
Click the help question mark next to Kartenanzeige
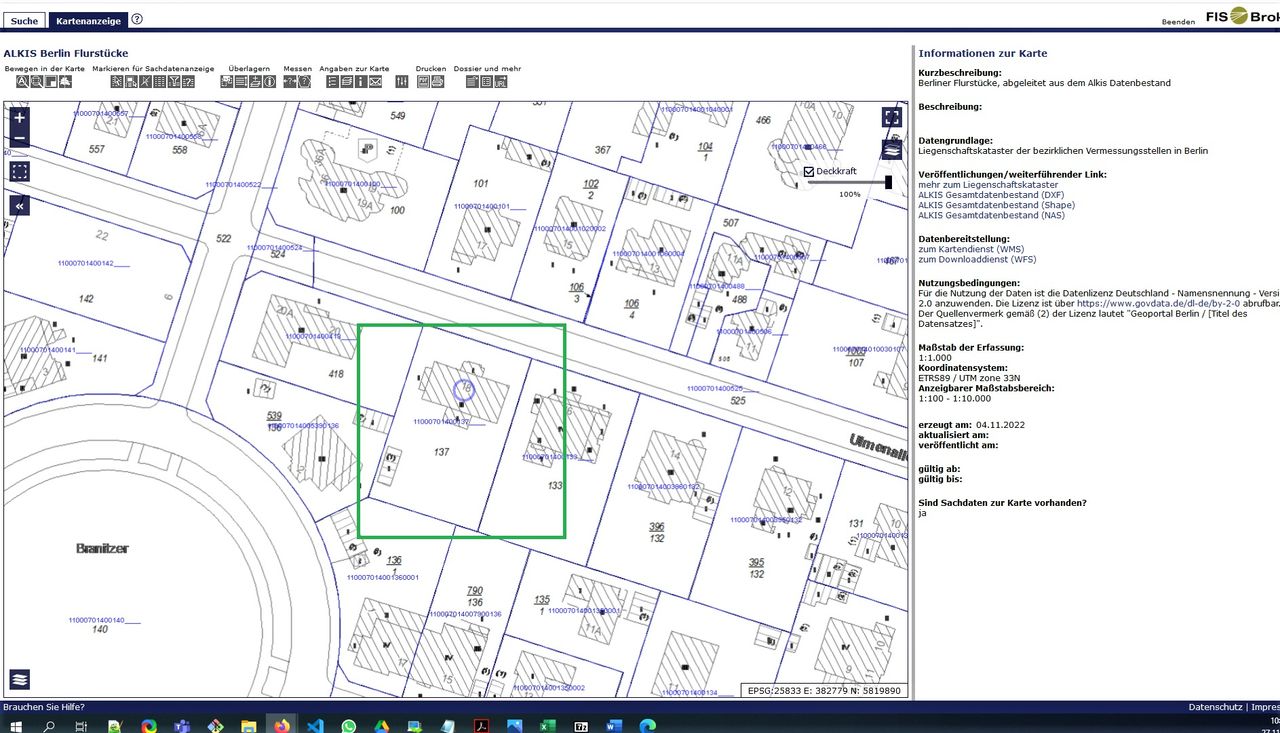137,19
